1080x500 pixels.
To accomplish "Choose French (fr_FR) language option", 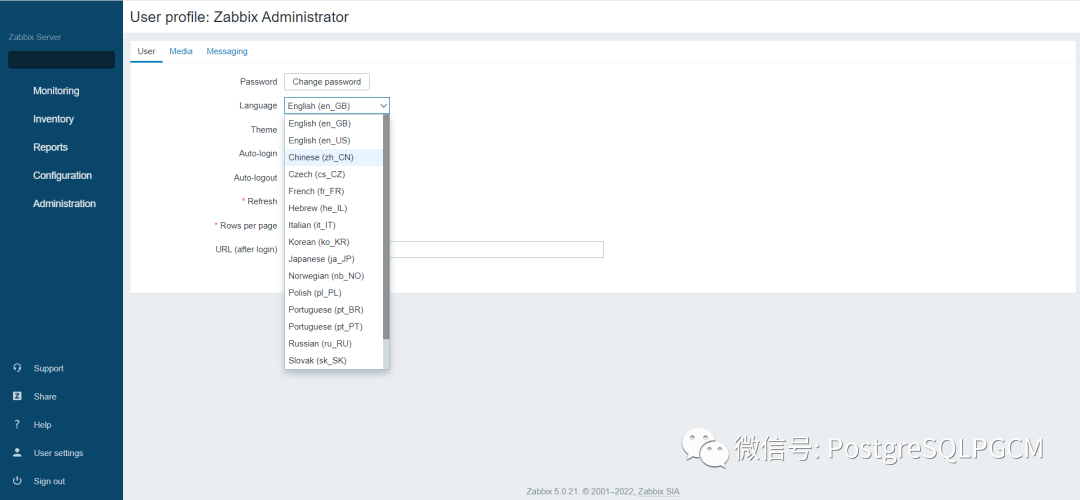I will coord(334,191).
